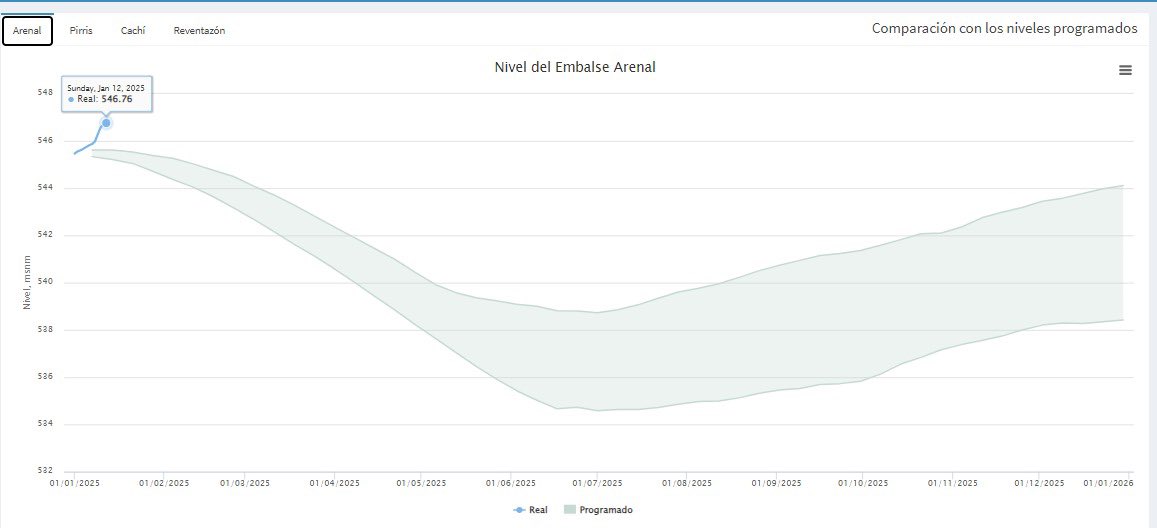Click the heading Comparación con los niveles programados
Viewport: 1157px width, 528px height.
click(x=1004, y=29)
